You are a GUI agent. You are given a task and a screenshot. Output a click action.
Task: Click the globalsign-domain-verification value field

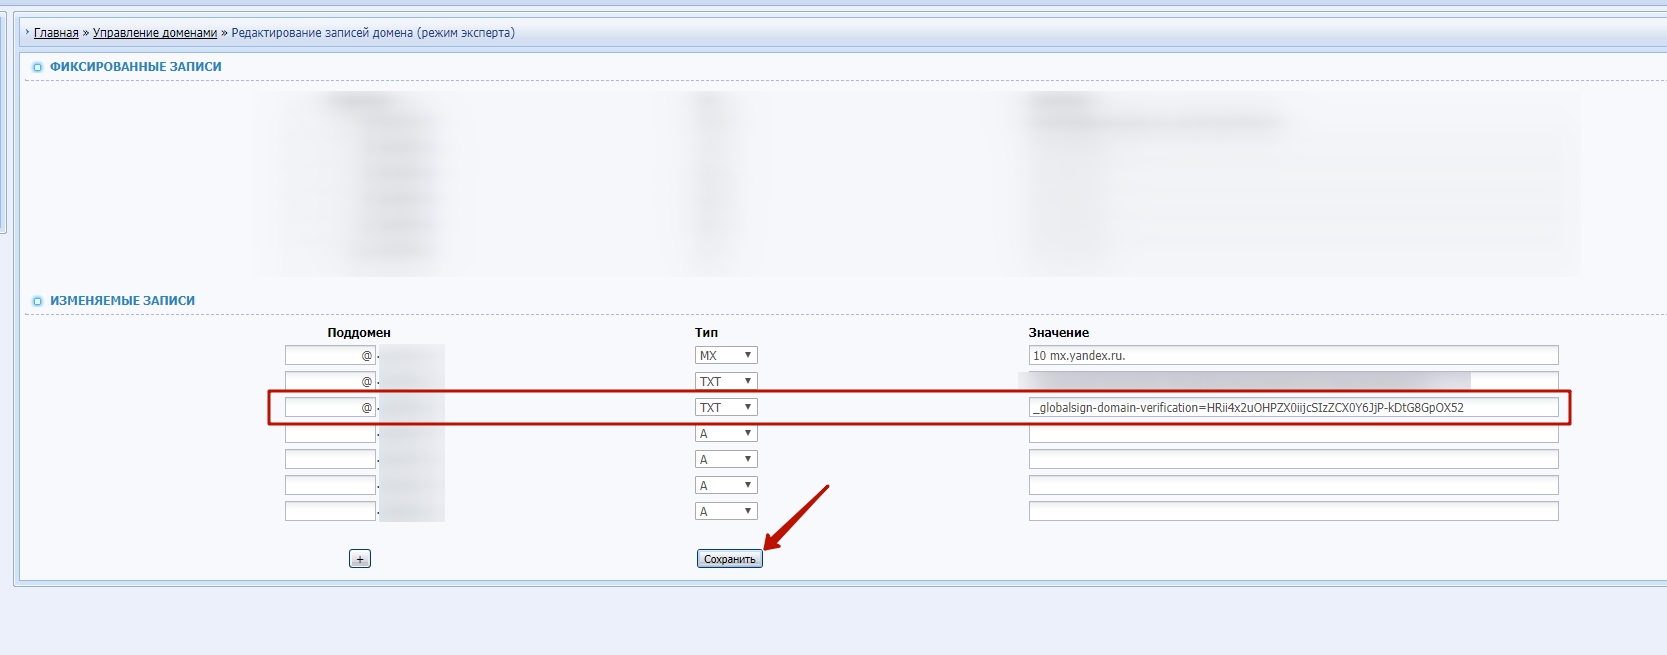click(1292, 407)
